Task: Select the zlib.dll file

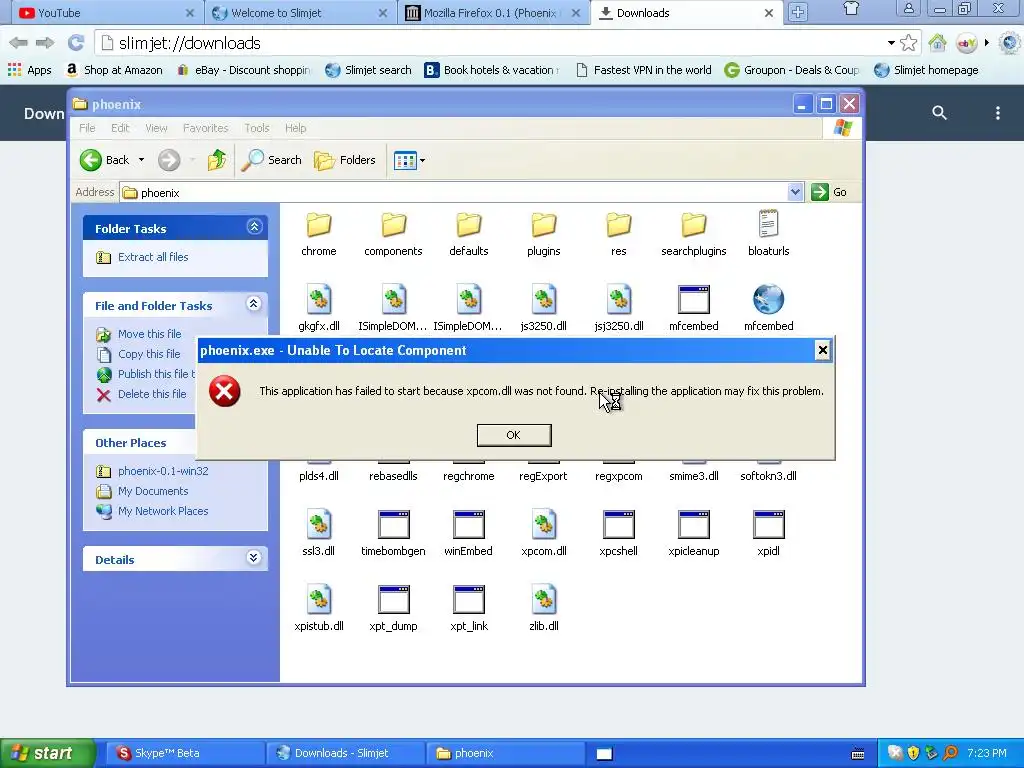Action: click(x=543, y=609)
